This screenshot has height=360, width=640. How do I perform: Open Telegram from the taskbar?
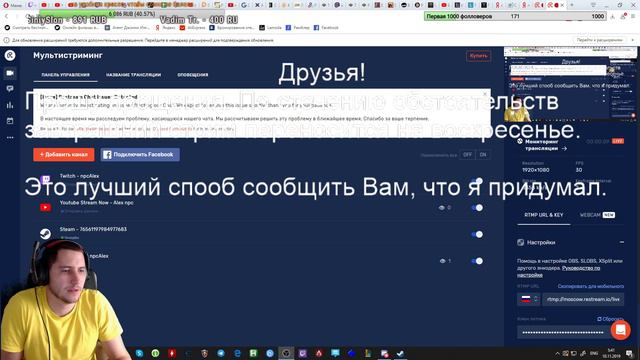click(221, 353)
